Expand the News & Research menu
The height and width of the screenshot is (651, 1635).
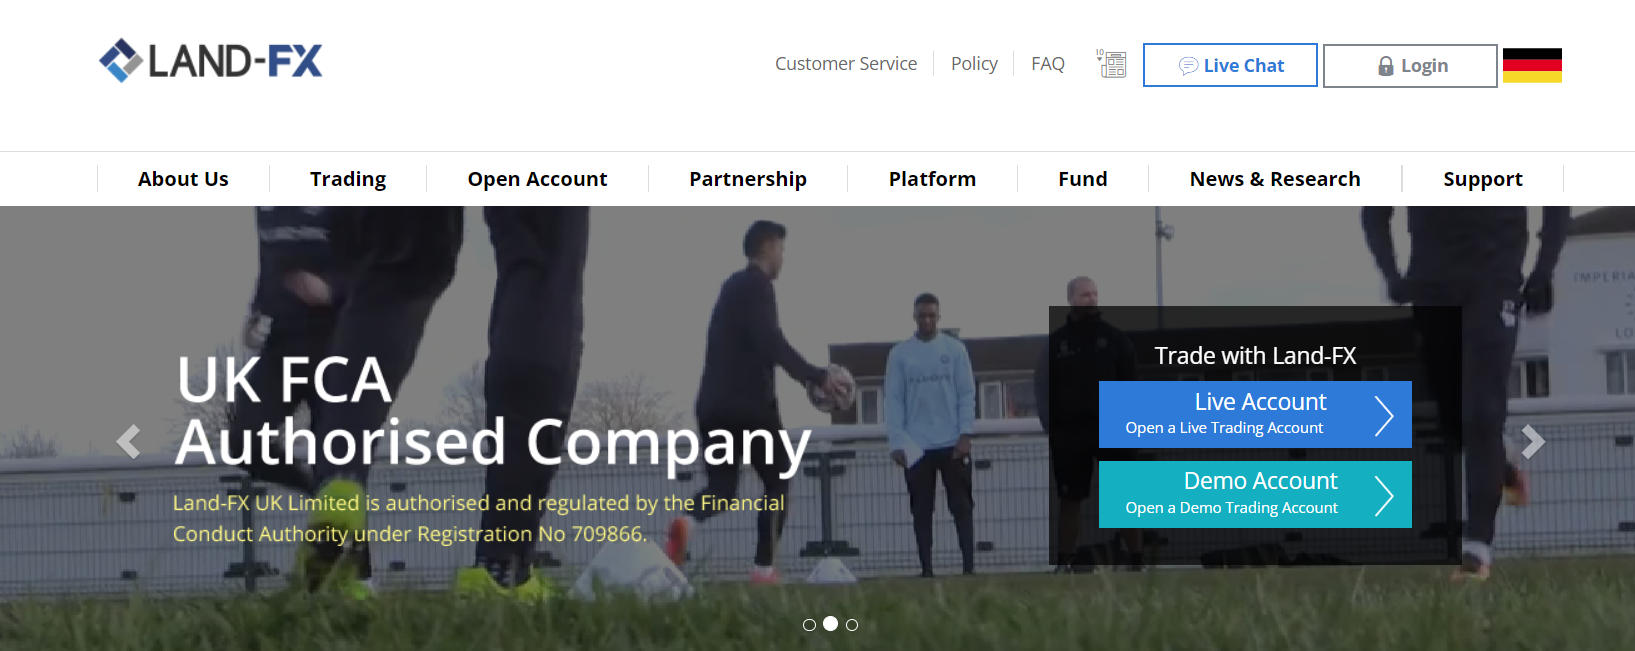click(1275, 179)
